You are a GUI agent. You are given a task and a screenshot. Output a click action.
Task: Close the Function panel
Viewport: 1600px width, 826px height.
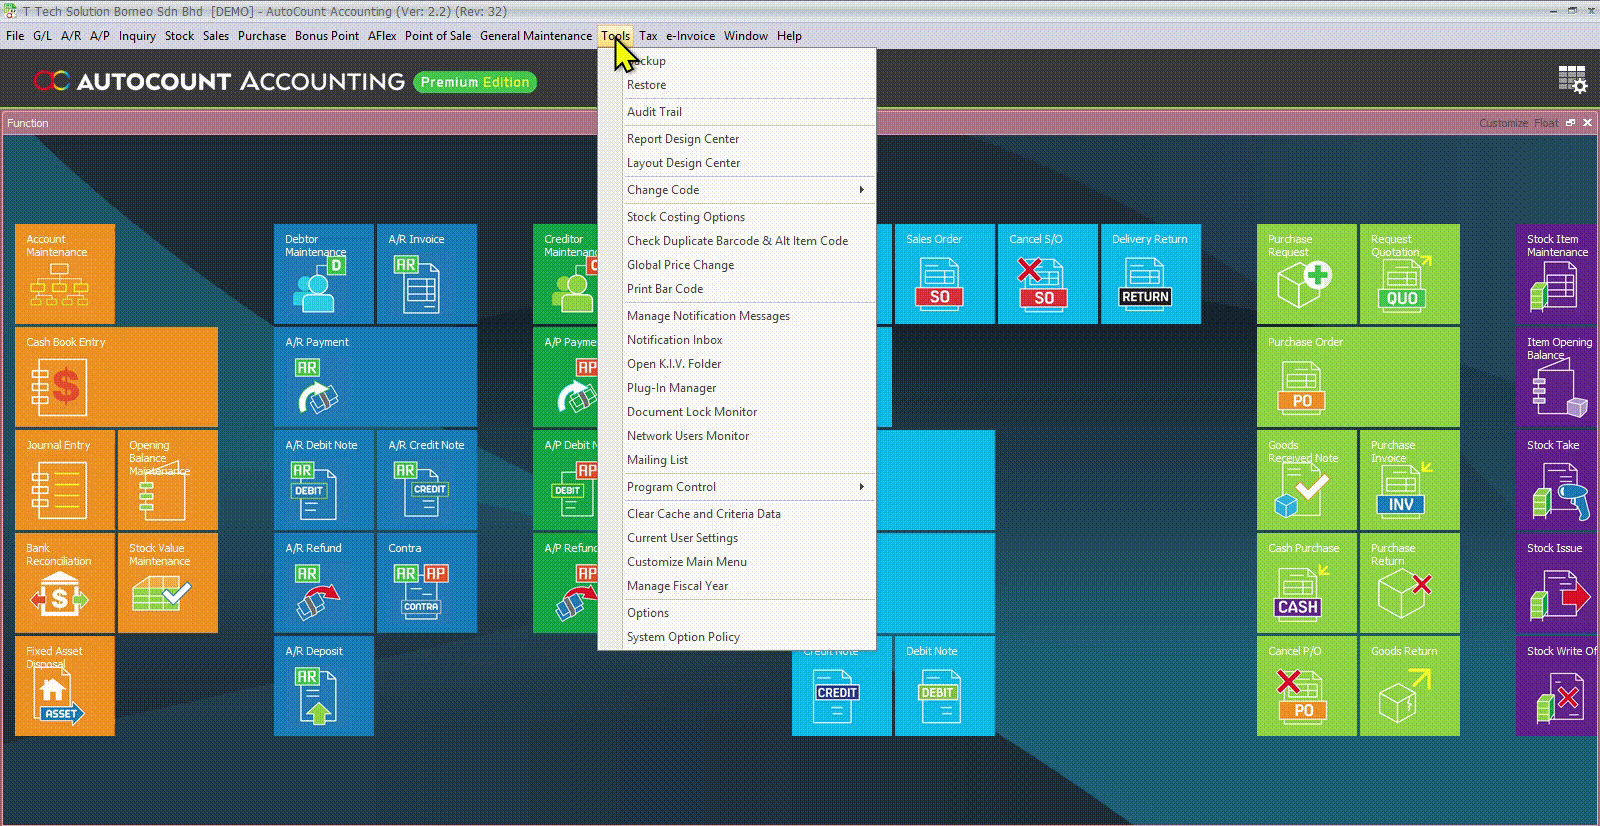click(x=1587, y=123)
